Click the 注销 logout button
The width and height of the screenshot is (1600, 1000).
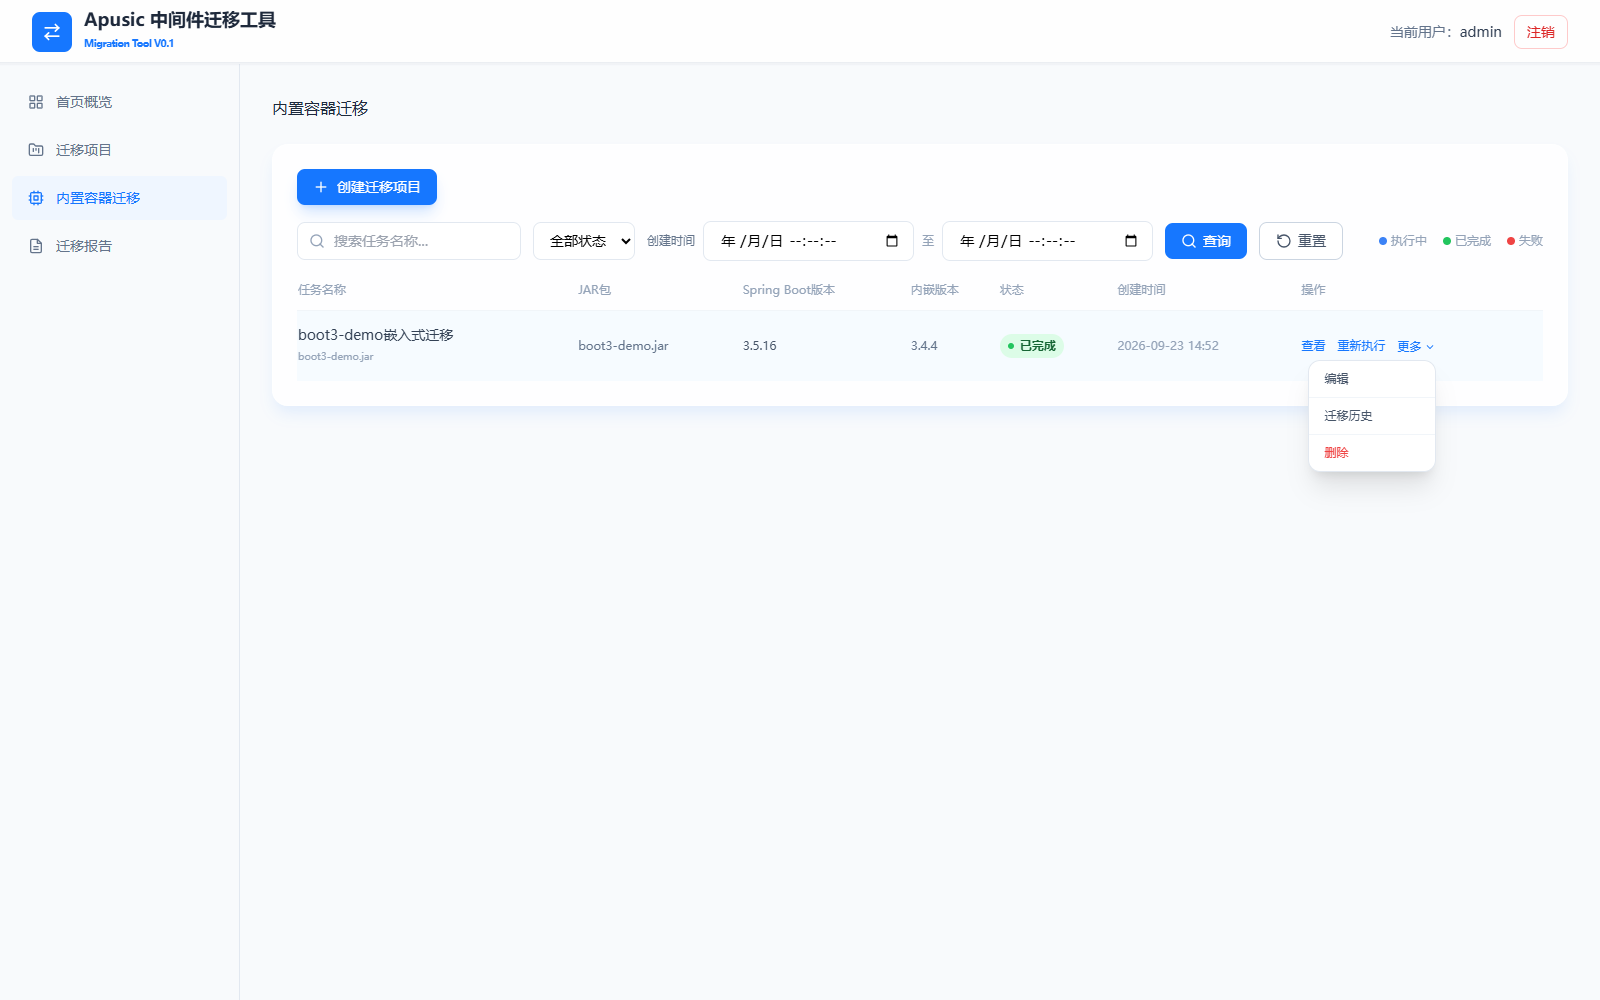tap(1541, 32)
